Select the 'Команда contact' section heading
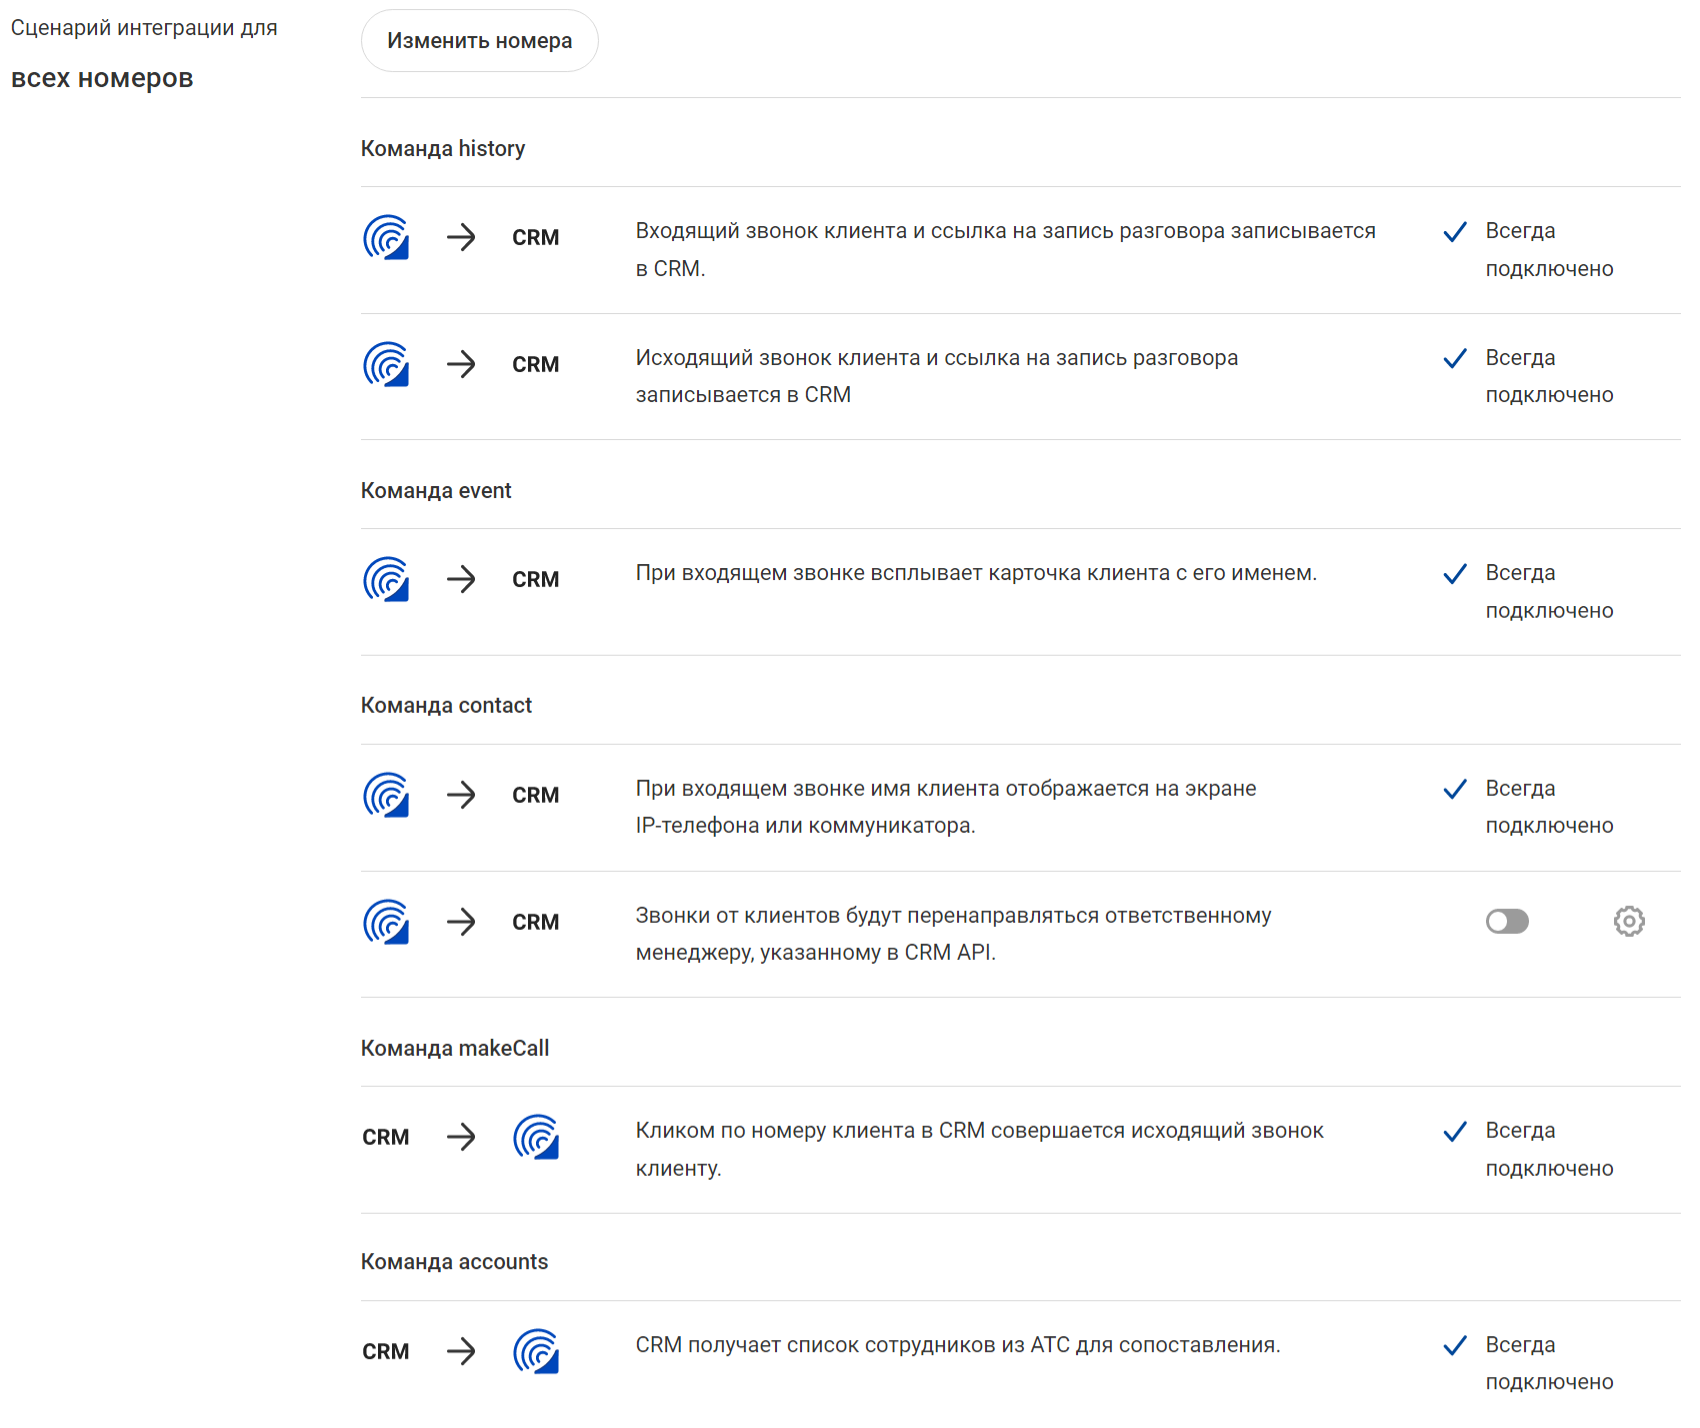The width and height of the screenshot is (1700, 1428). tap(446, 705)
